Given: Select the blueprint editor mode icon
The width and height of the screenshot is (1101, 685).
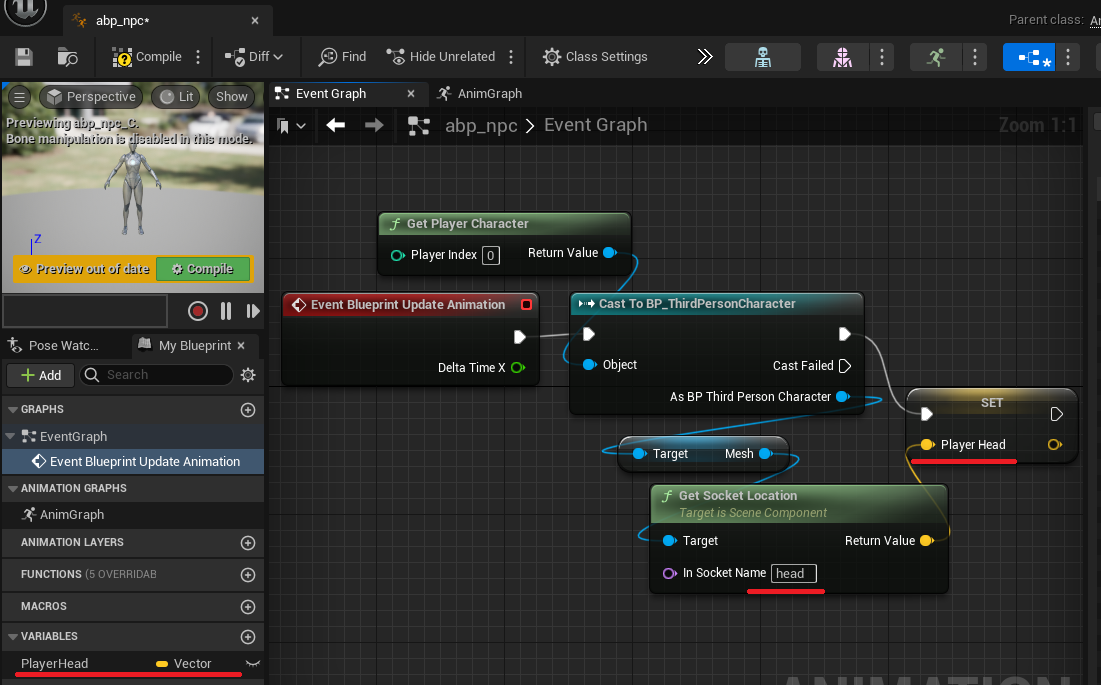Looking at the screenshot, I should 1029,57.
